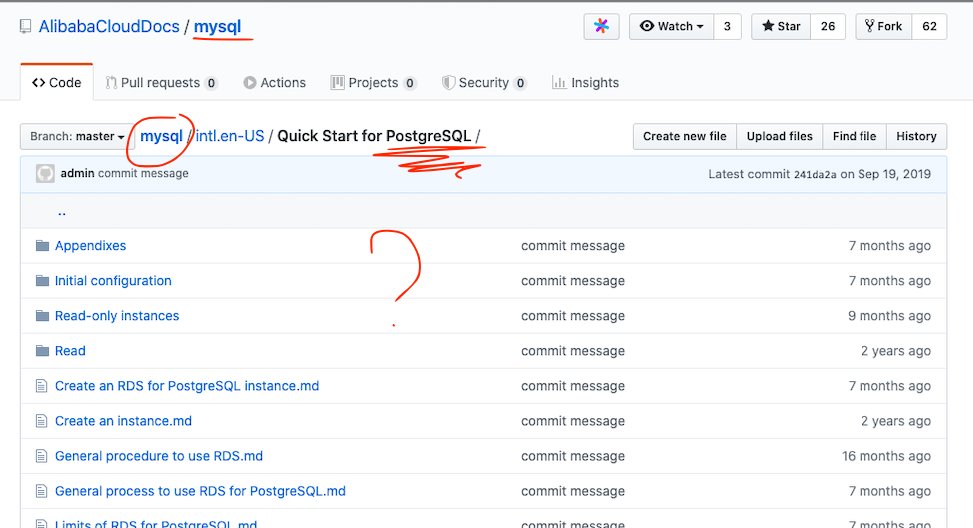Viewport: 973px width, 528px height.
Task: Open the AlibabaCloudDocs organization link
Action: point(109,27)
